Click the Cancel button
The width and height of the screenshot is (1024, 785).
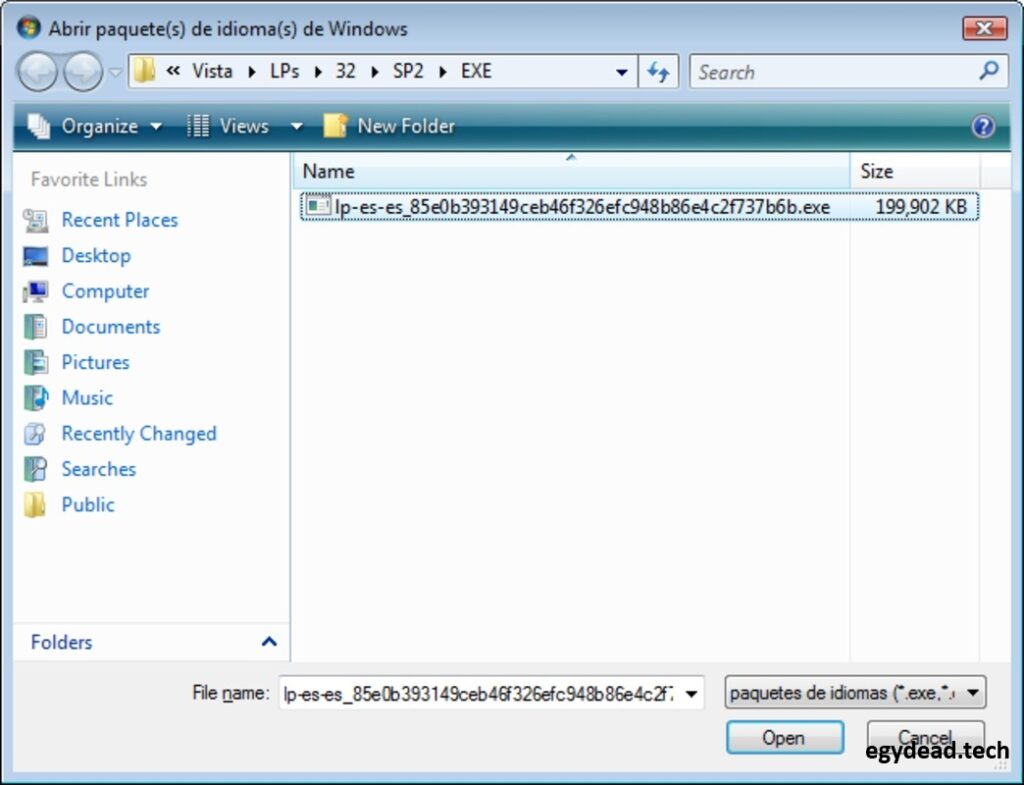(925, 738)
